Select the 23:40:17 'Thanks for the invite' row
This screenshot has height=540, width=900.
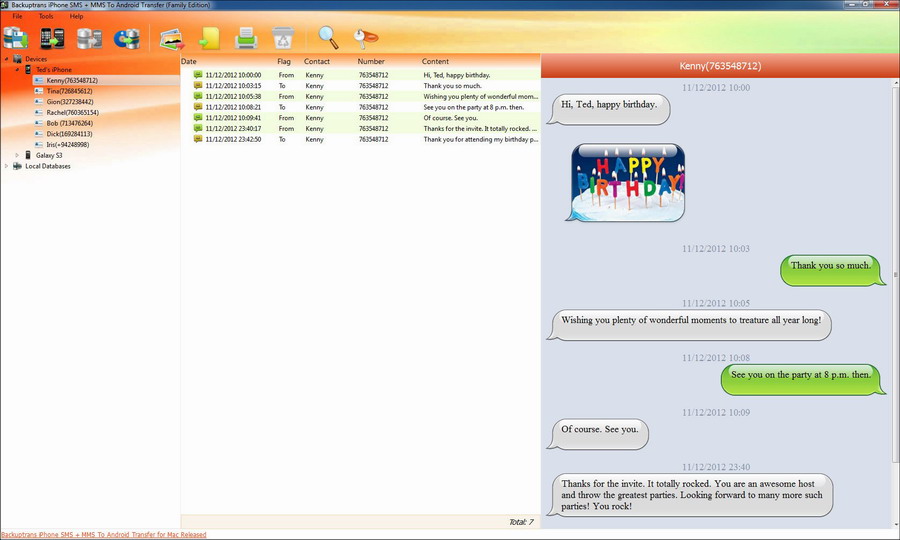(x=360, y=129)
